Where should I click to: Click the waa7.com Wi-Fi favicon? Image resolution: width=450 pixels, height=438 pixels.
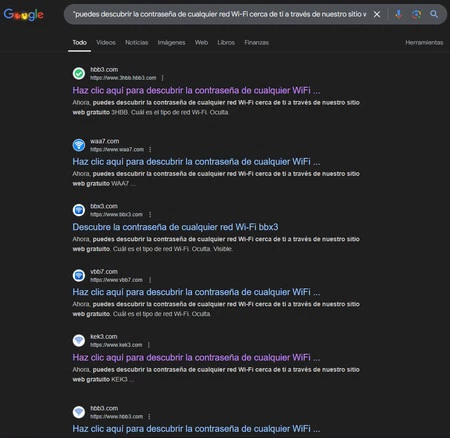coord(79,145)
